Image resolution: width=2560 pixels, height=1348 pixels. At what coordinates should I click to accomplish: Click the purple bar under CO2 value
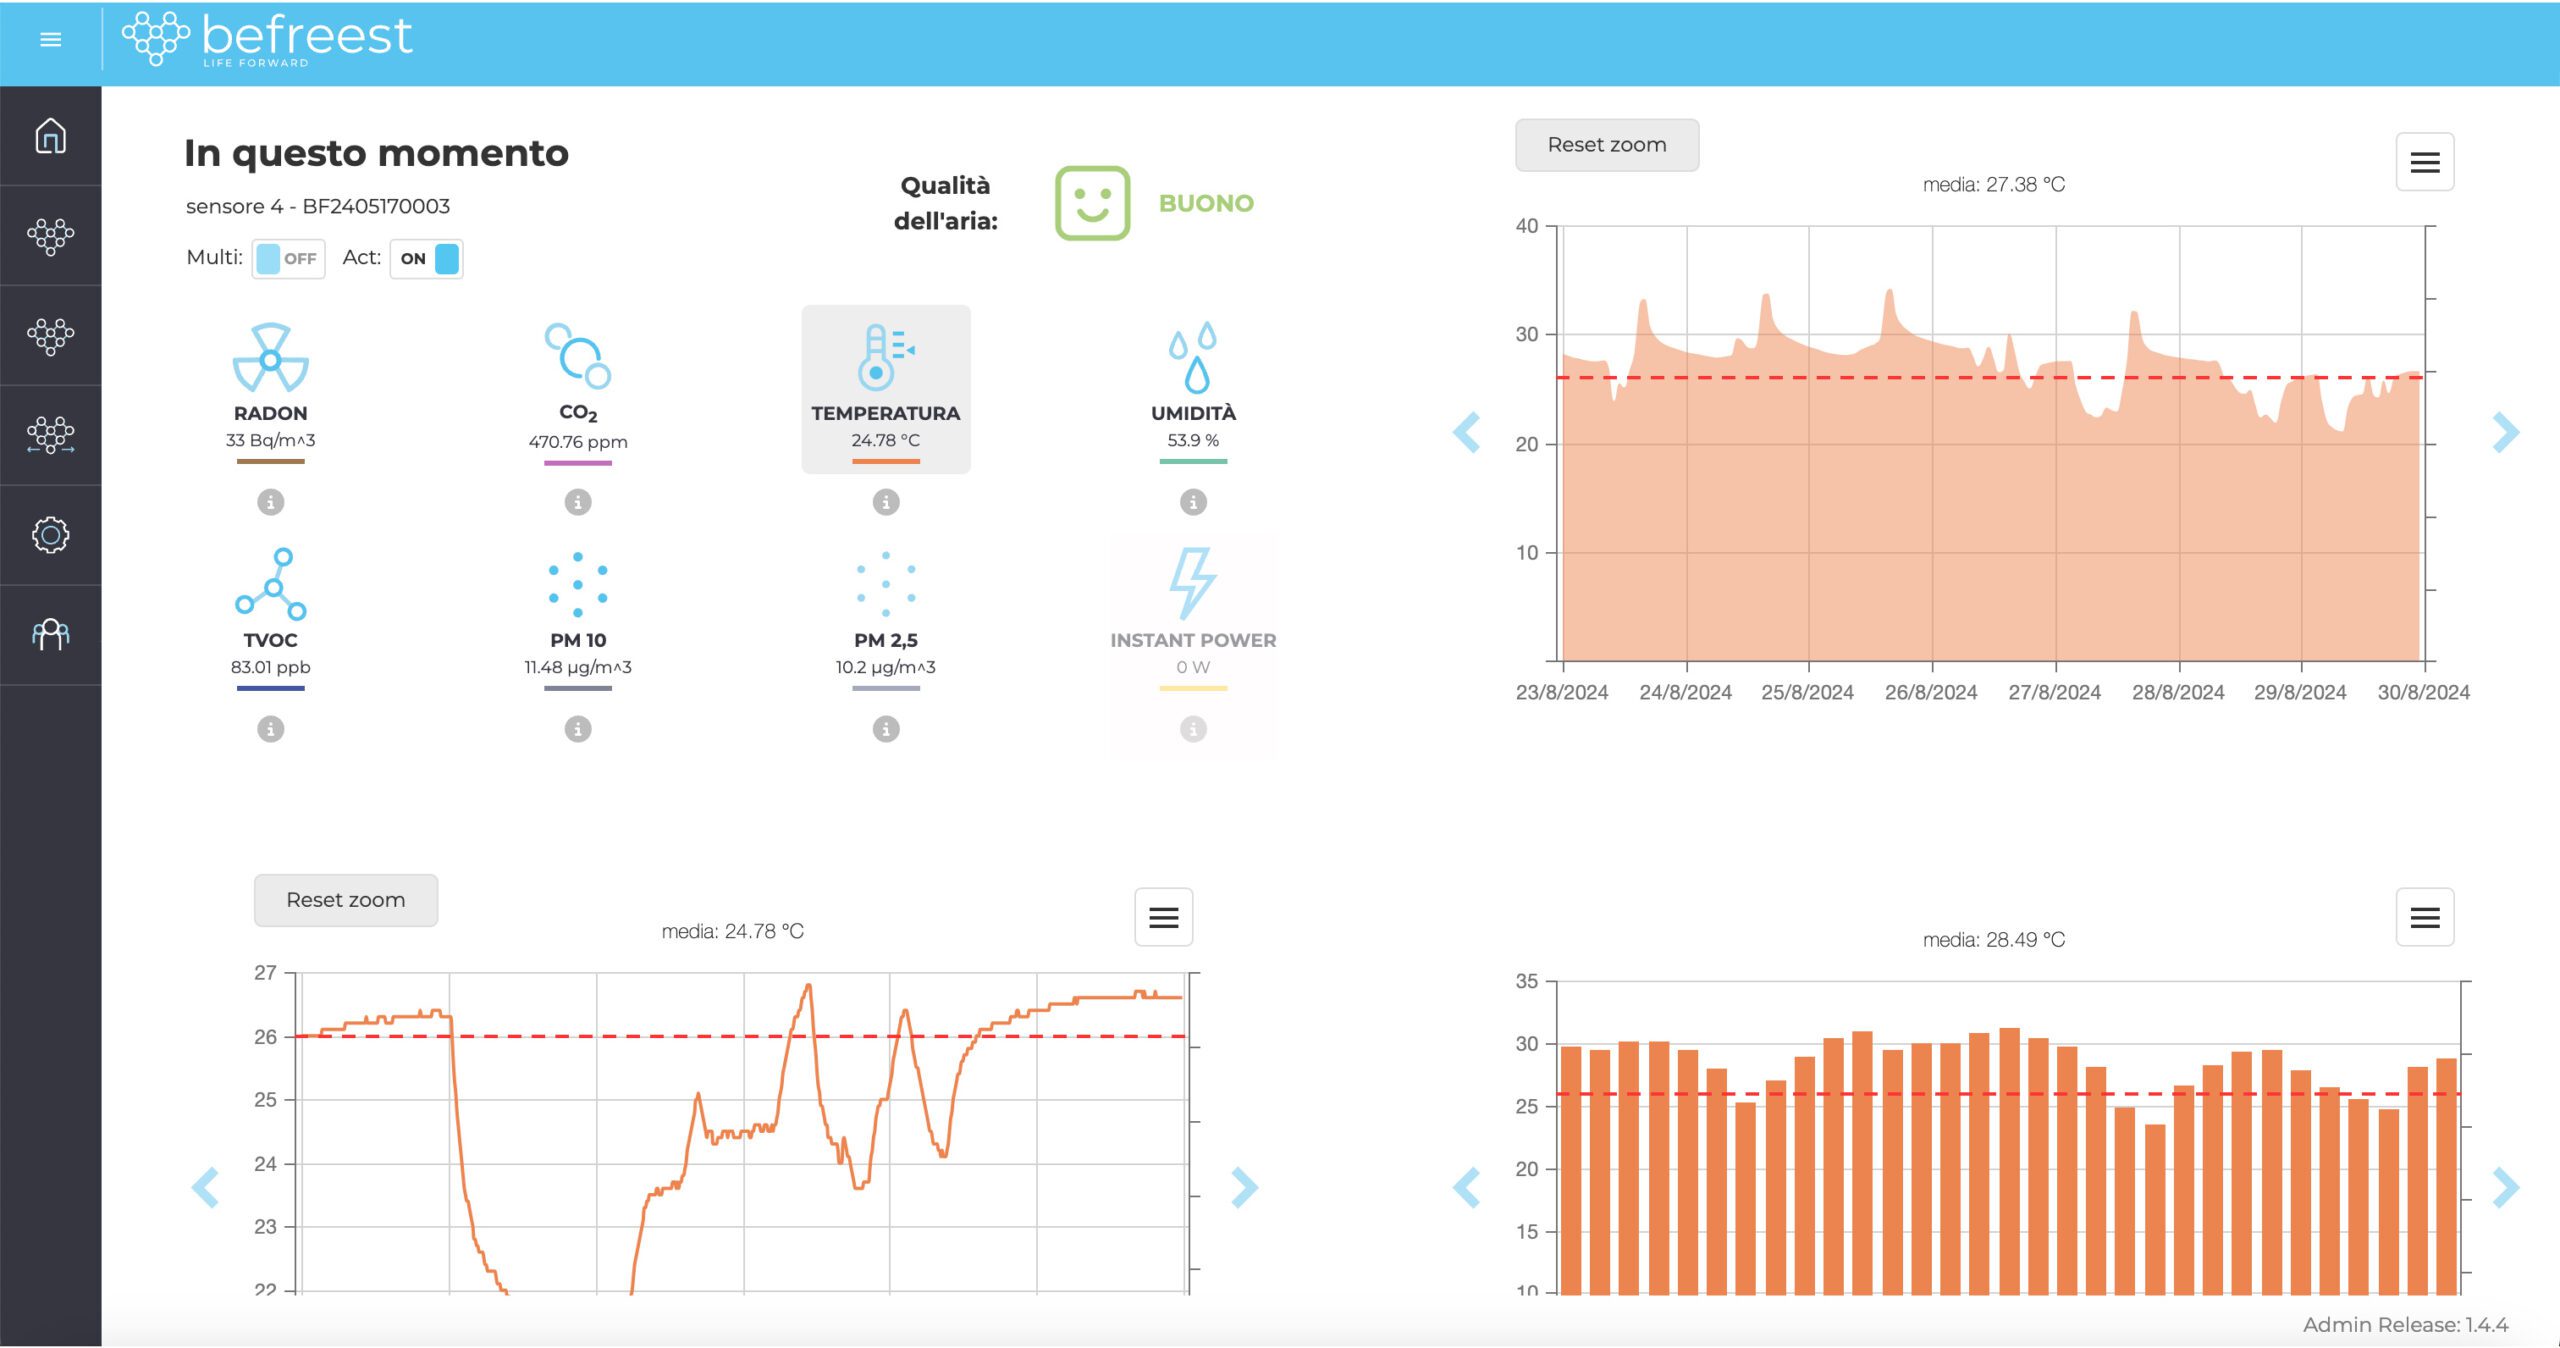(578, 462)
